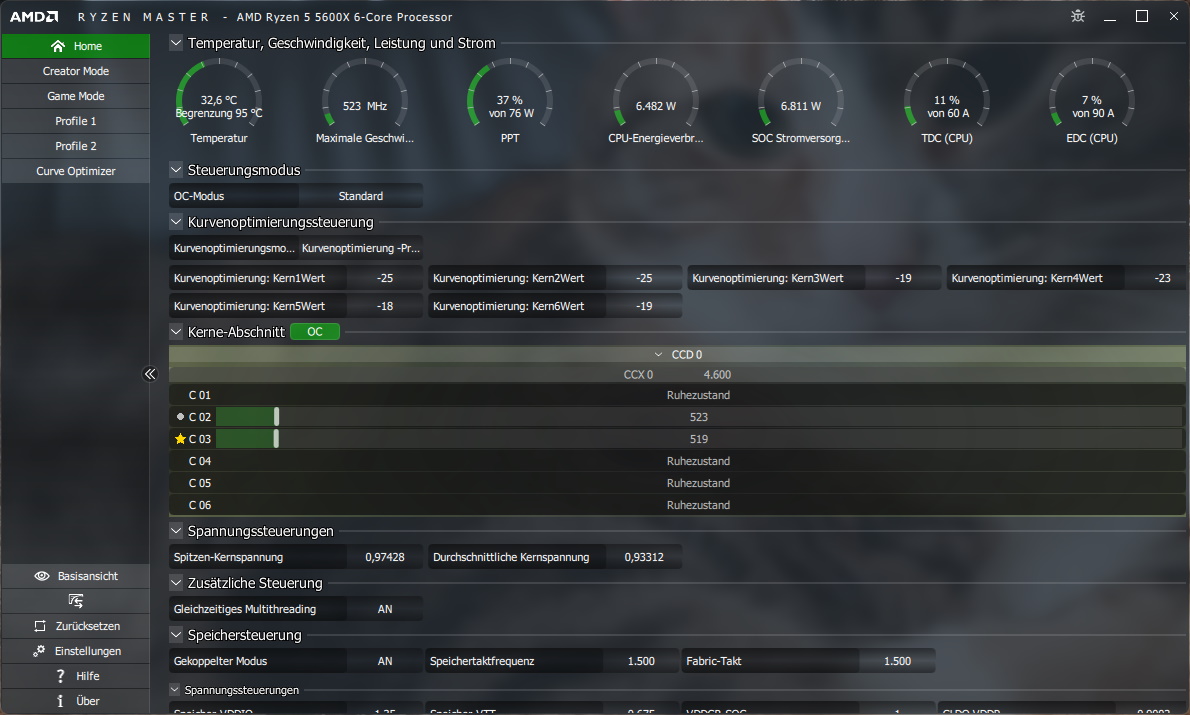The height and width of the screenshot is (715, 1190).
Task: Click Spitzen-Kernspannung value 0,97428
Action: 385,557
